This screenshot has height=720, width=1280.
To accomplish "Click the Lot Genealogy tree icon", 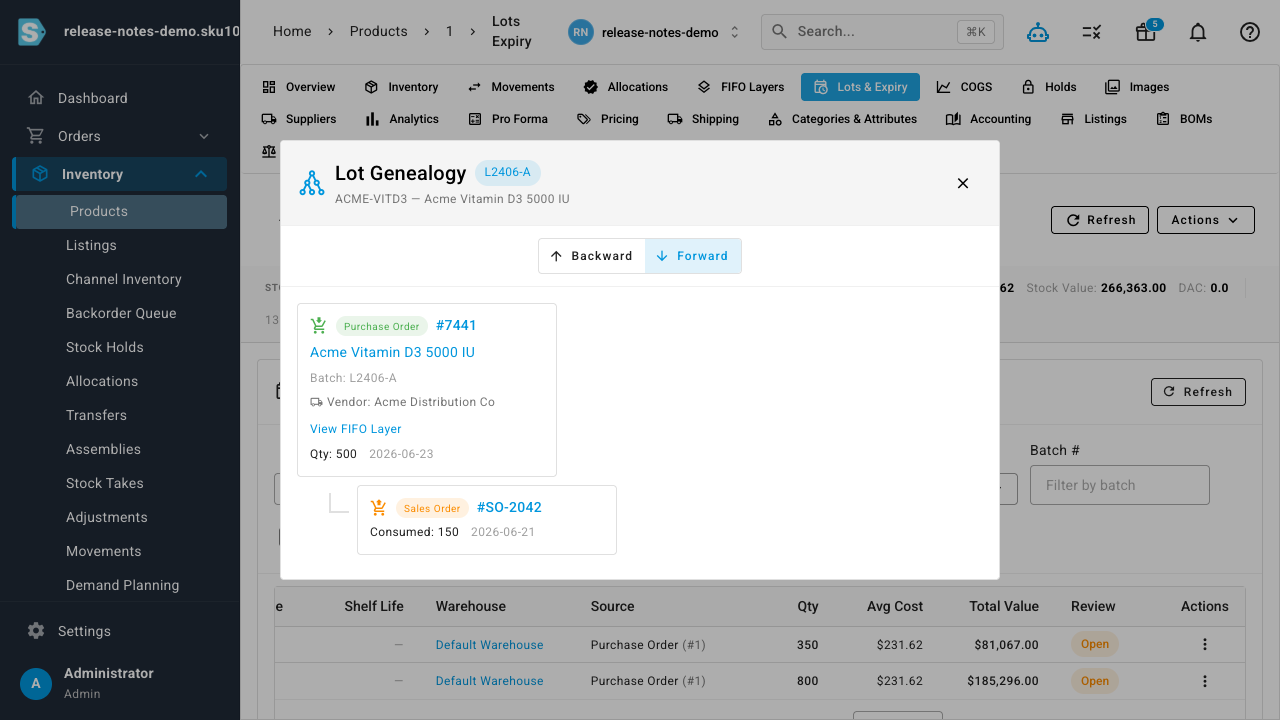I will click(x=312, y=183).
